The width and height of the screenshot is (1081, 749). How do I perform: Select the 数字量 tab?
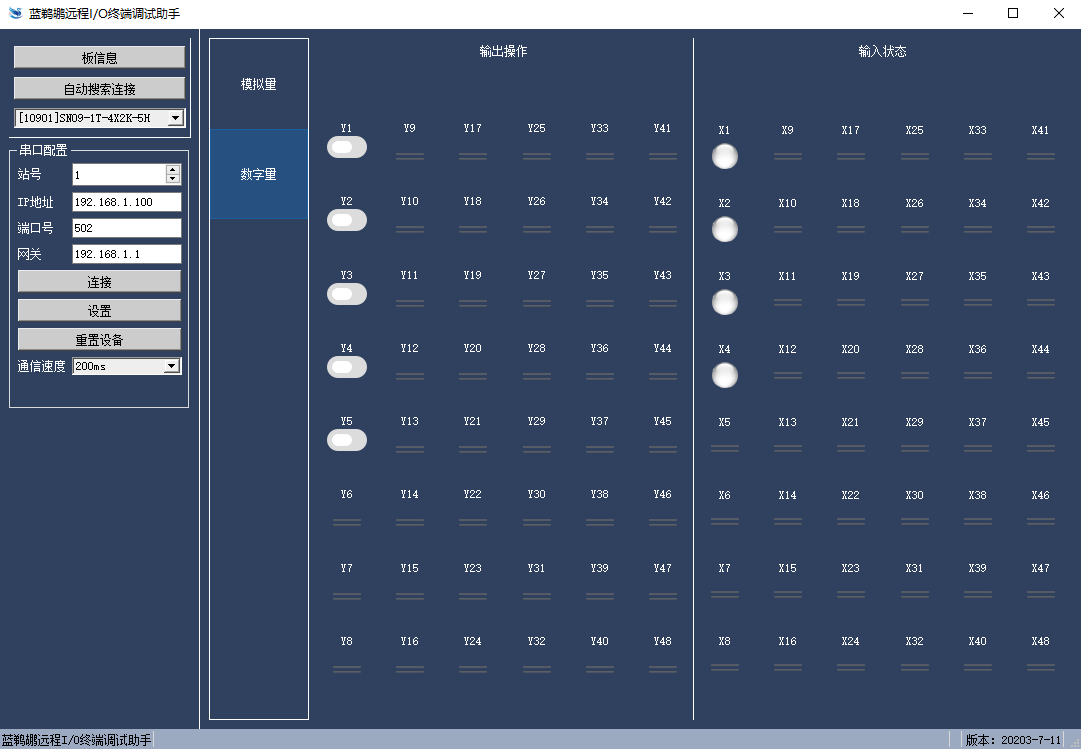point(259,174)
